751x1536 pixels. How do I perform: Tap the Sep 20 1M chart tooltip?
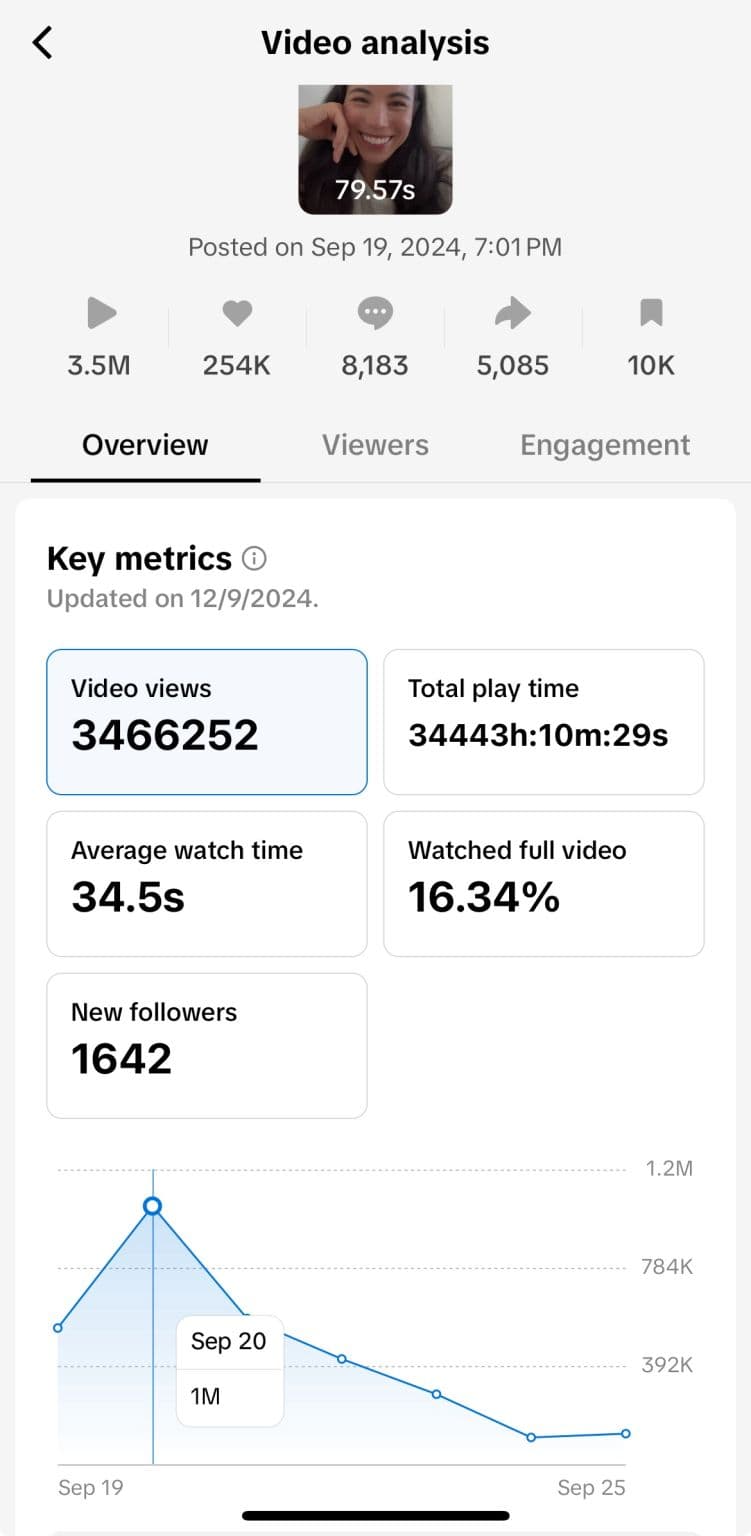click(229, 1370)
